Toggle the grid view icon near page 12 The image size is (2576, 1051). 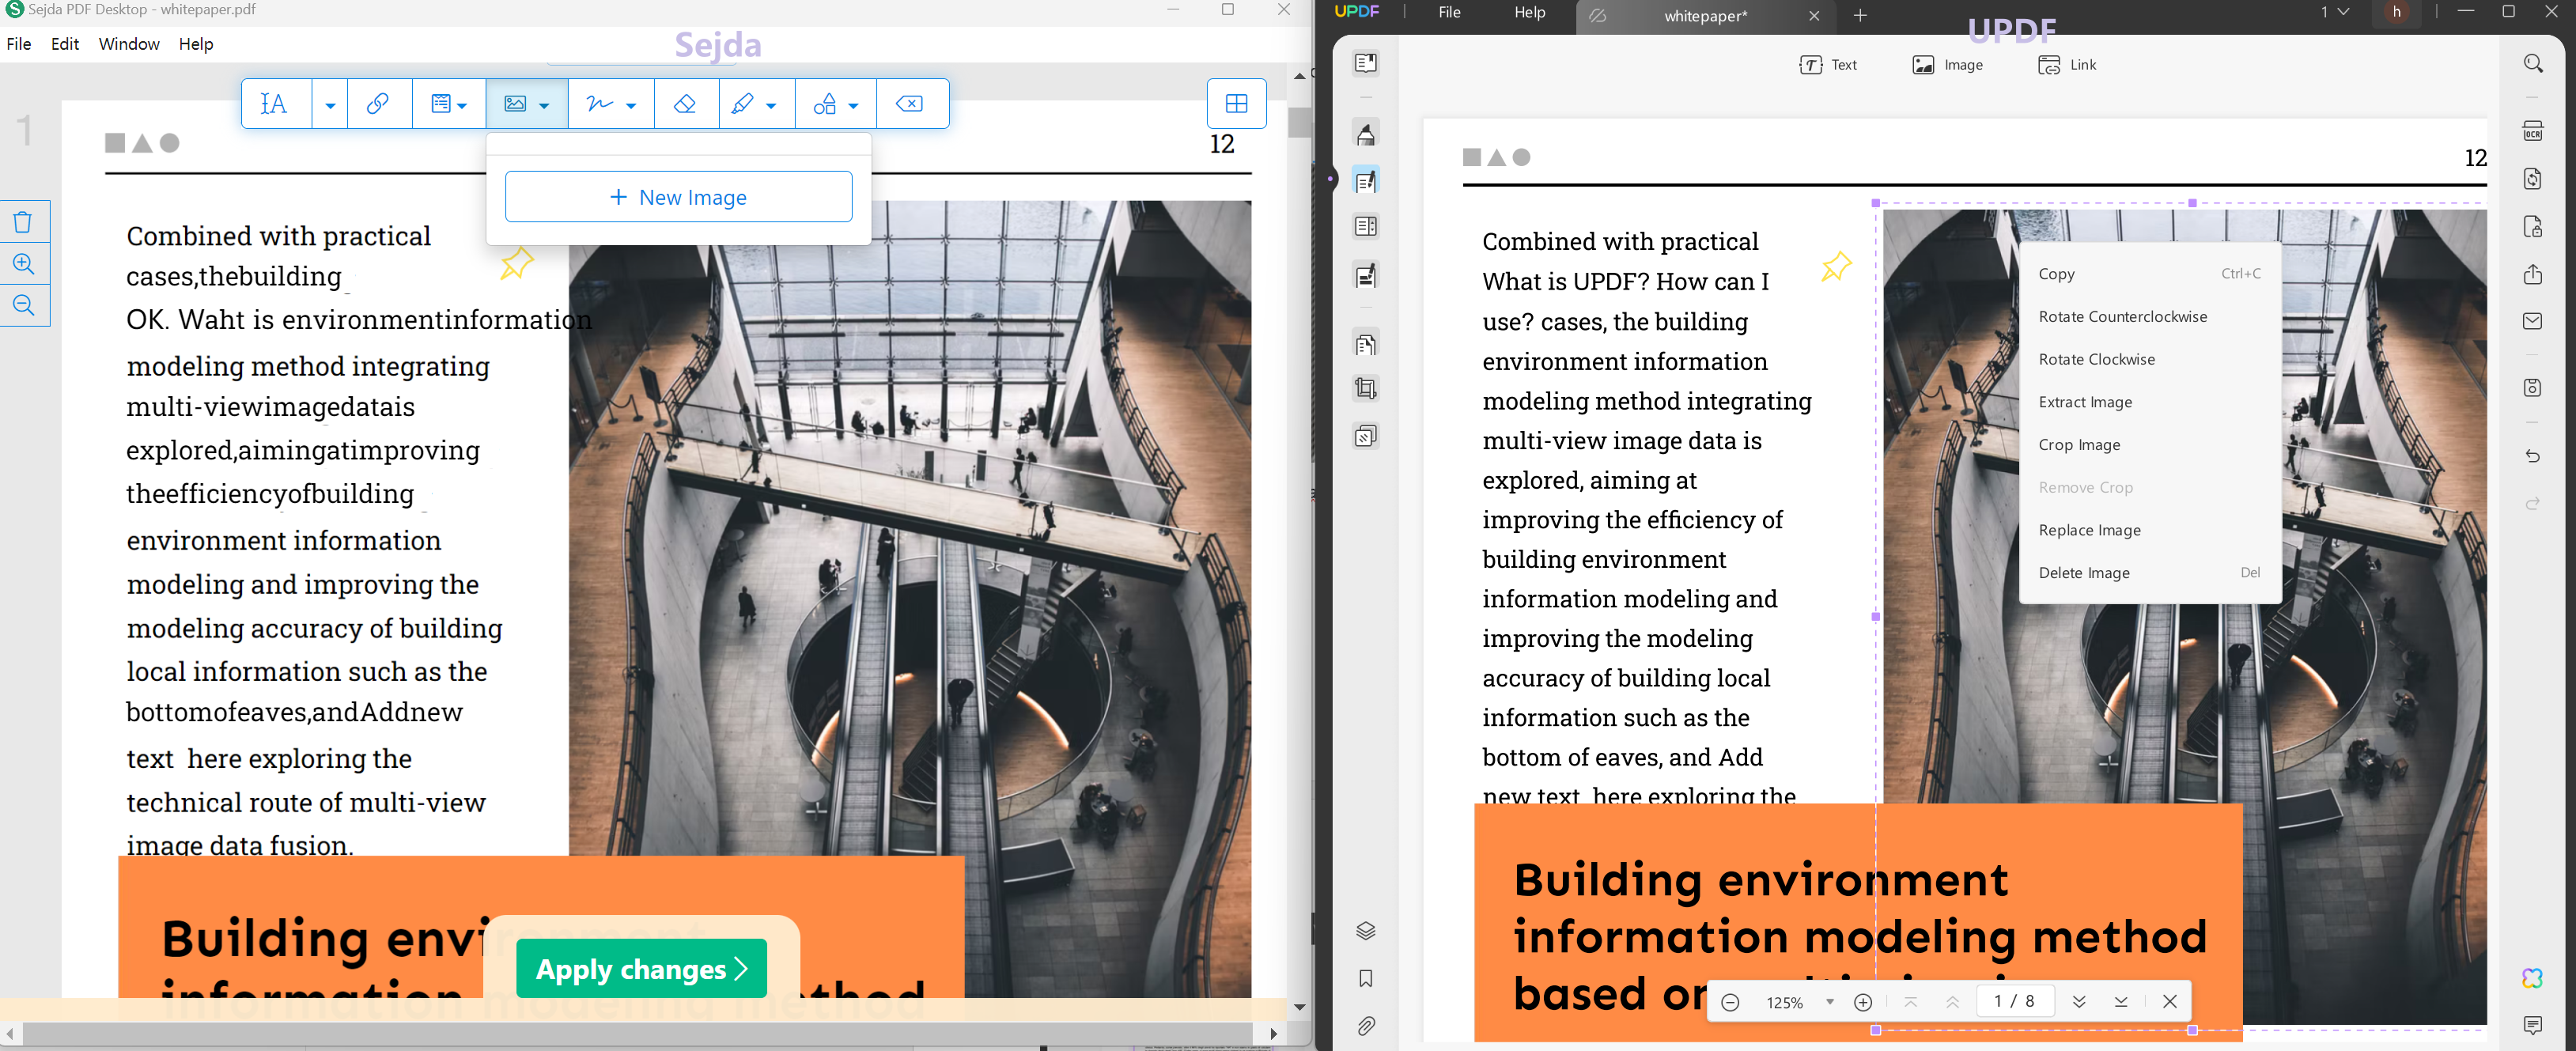[x=1236, y=103]
